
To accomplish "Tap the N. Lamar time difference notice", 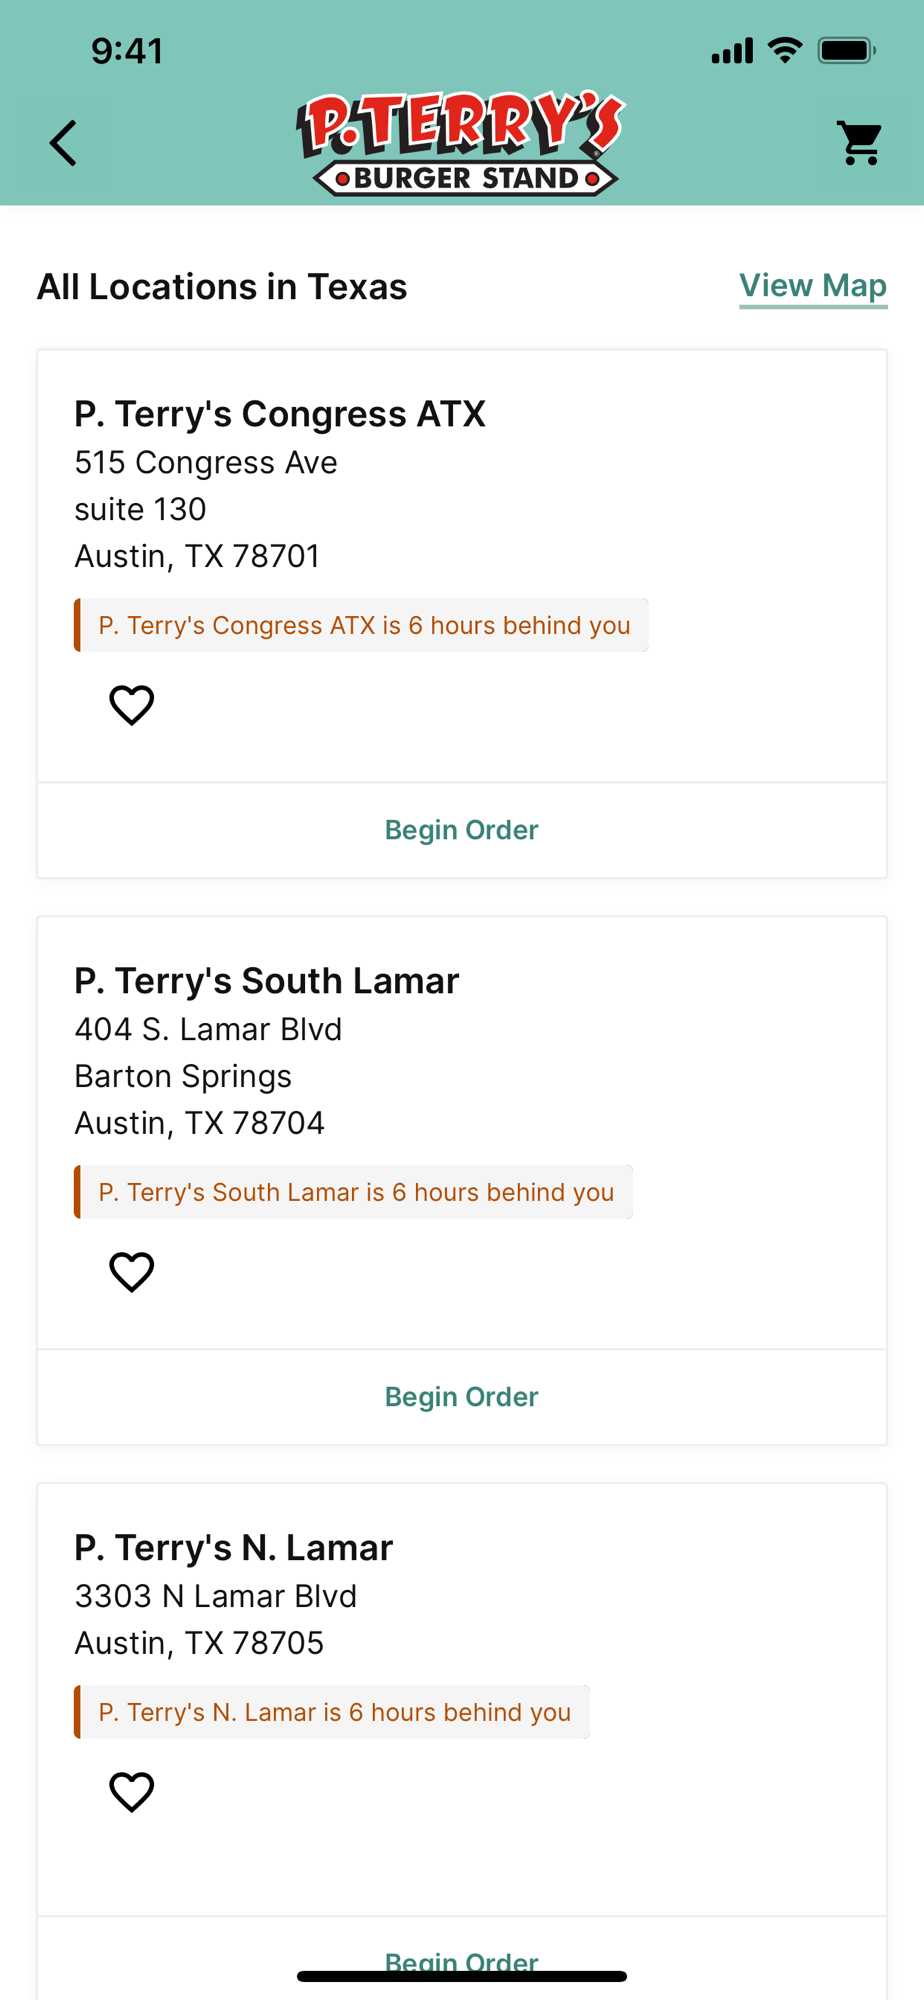I will coord(332,1712).
